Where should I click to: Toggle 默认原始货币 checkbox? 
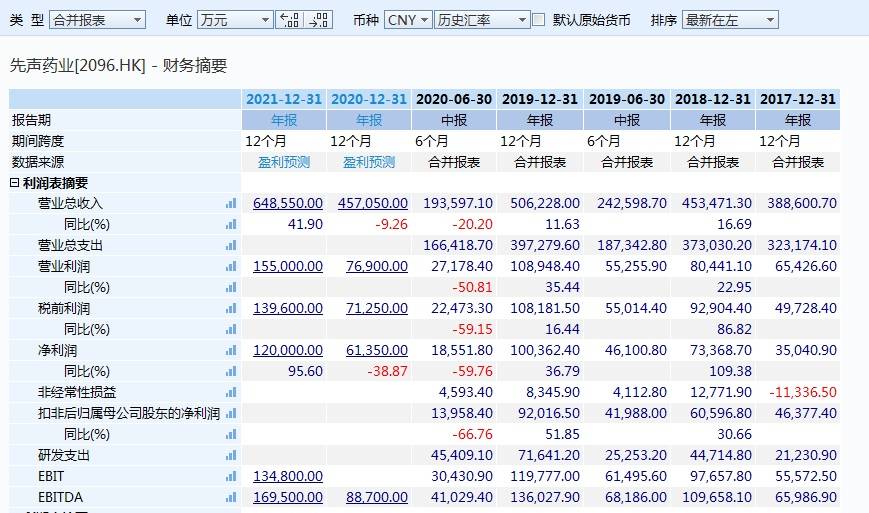tap(538, 20)
